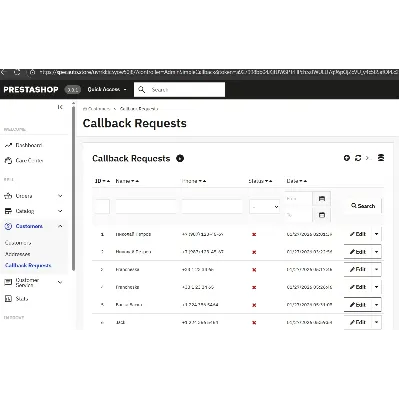Viewport: 400px width, 400px height.
Task: Click the browser address bar URL
Action: pyautogui.click(x=218, y=72)
